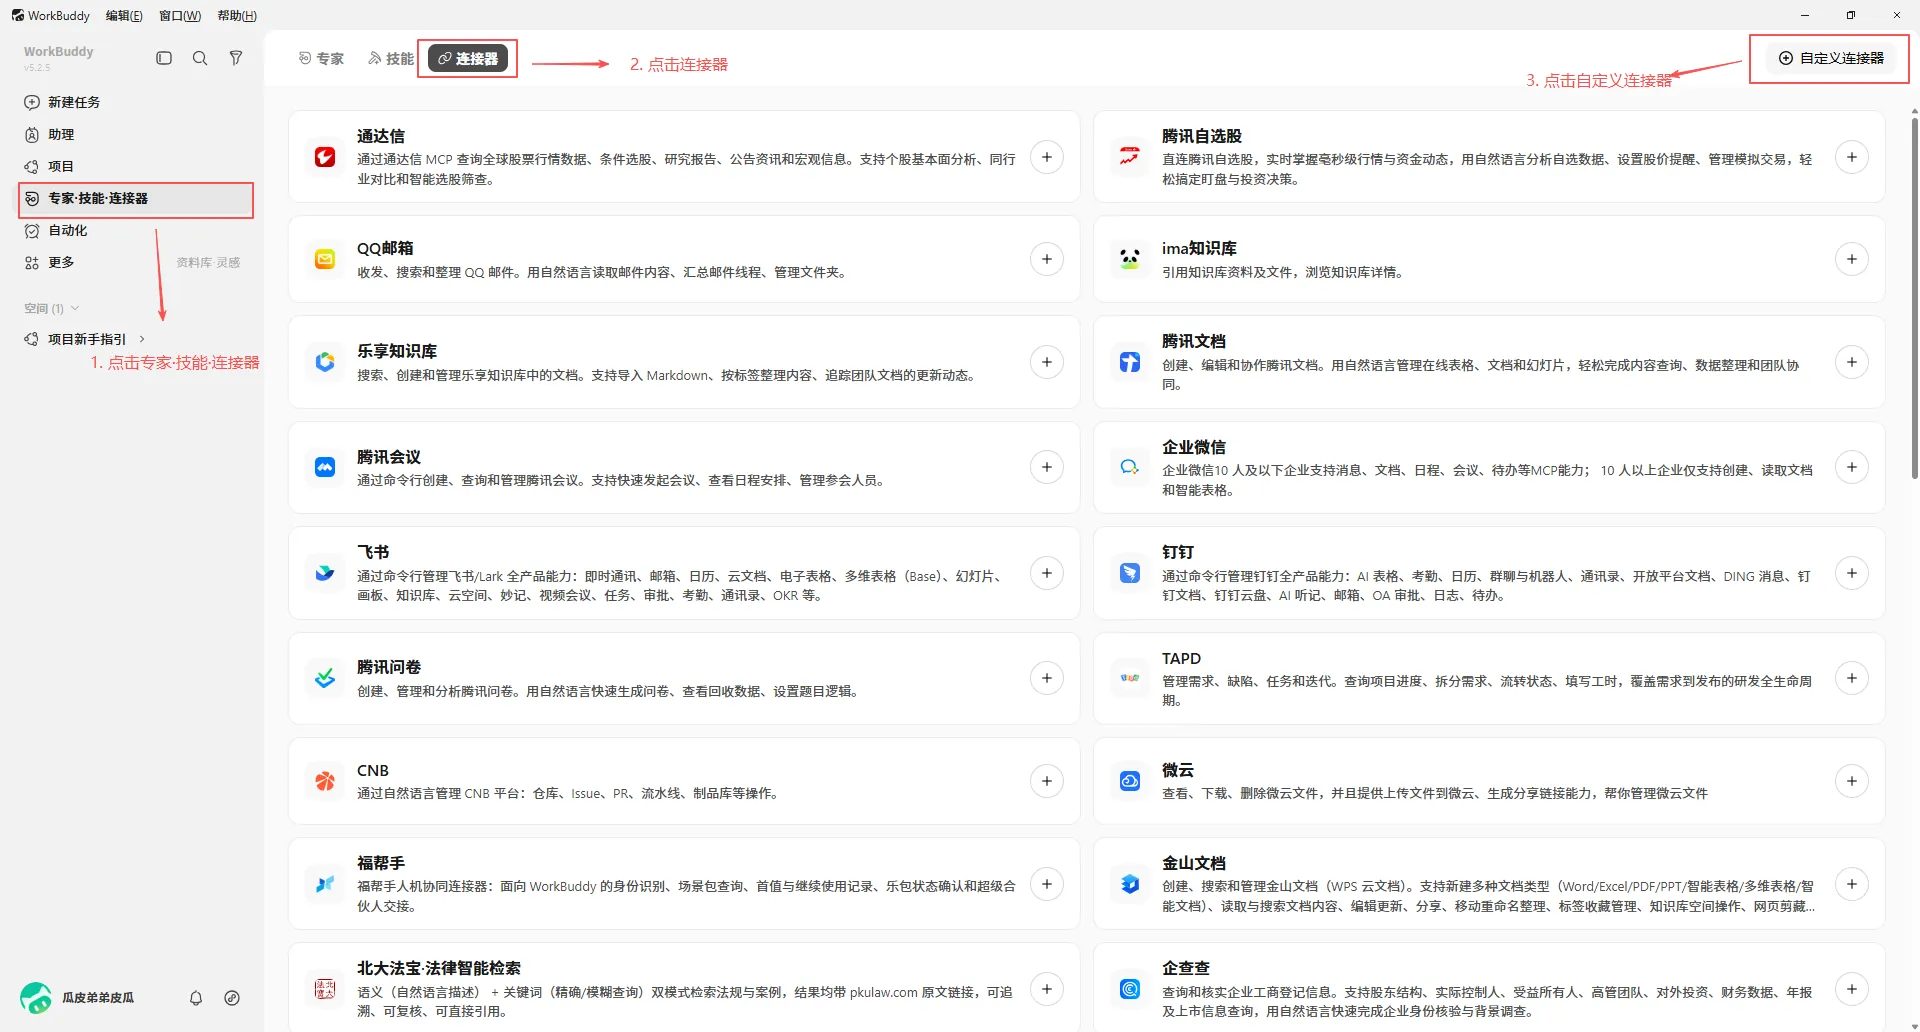Click the 通达信 connector logo
This screenshot has width=1920, height=1032.
click(325, 157)
